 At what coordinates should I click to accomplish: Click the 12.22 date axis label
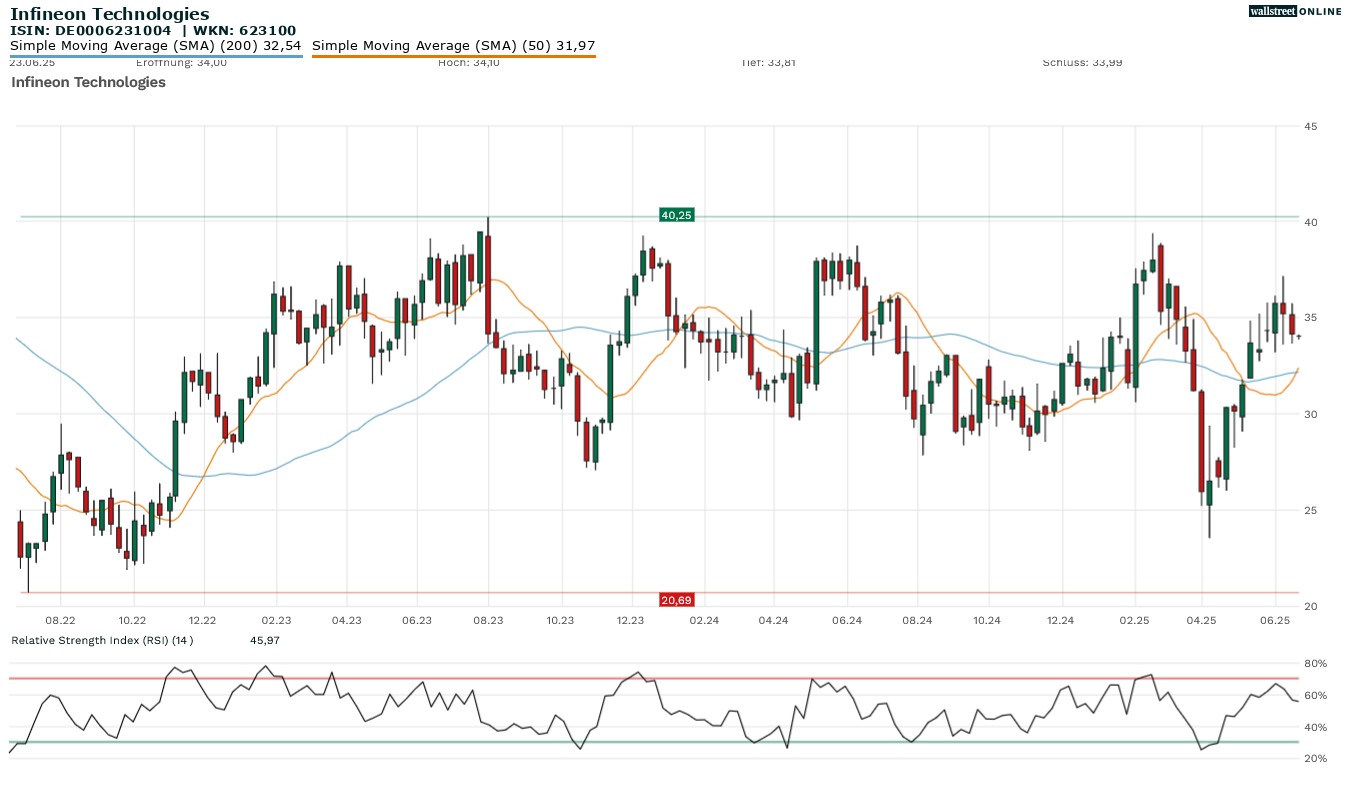pyautogui.click(x=203, y=621)
